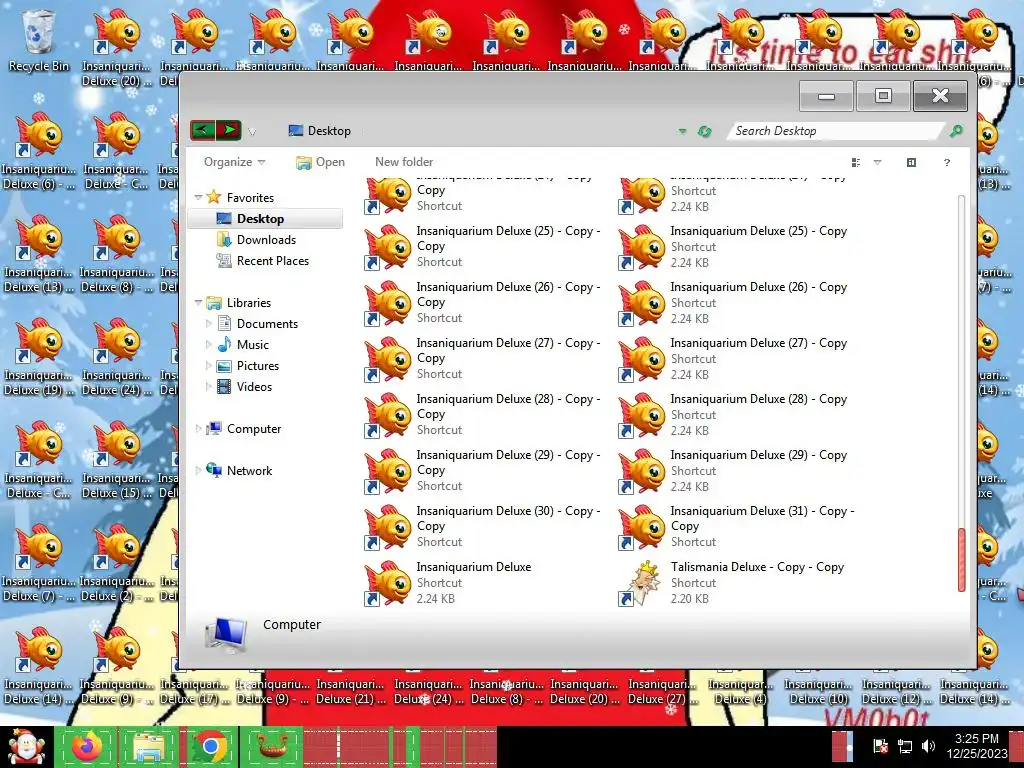Click the Open button in toolbar
This screenshot has height=768, width=1024.
[320, 162]
